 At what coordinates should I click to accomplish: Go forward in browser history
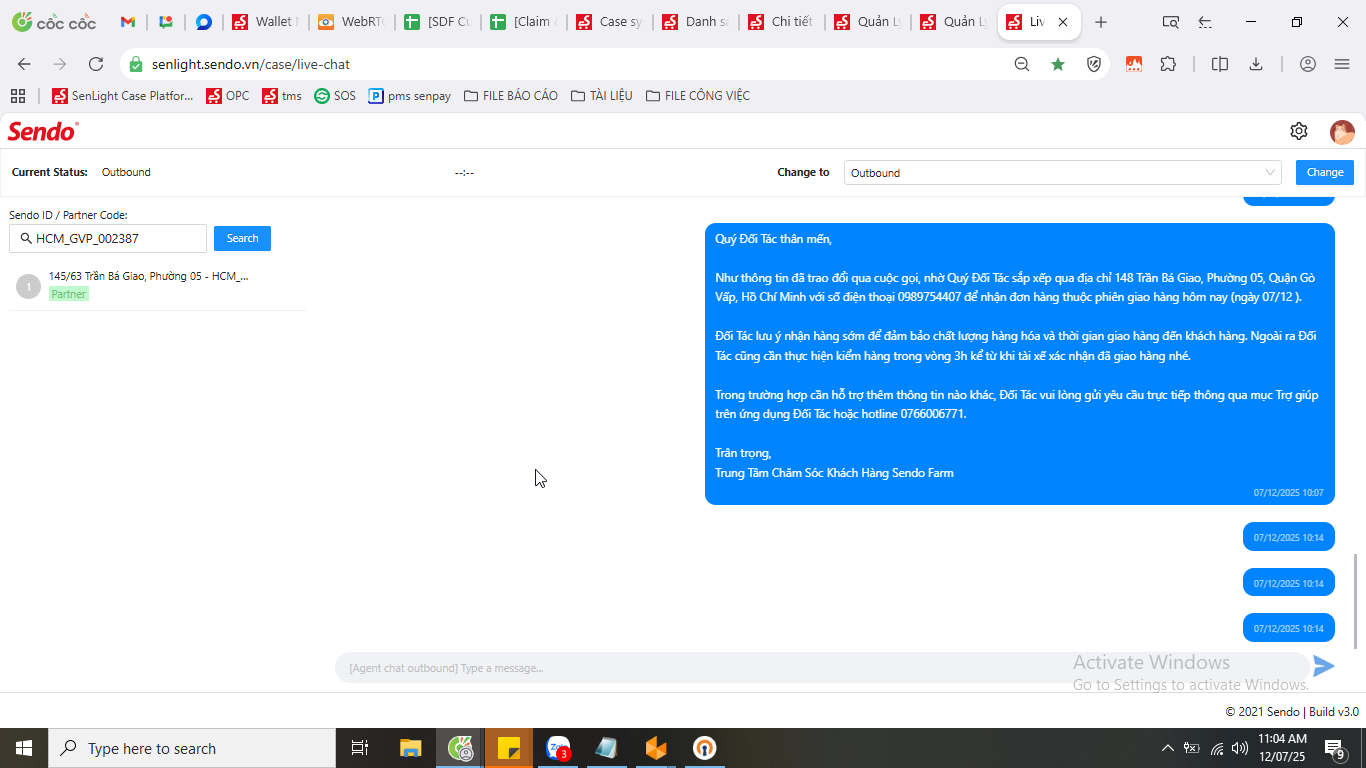pyautogui.click(x=60, y=64)
